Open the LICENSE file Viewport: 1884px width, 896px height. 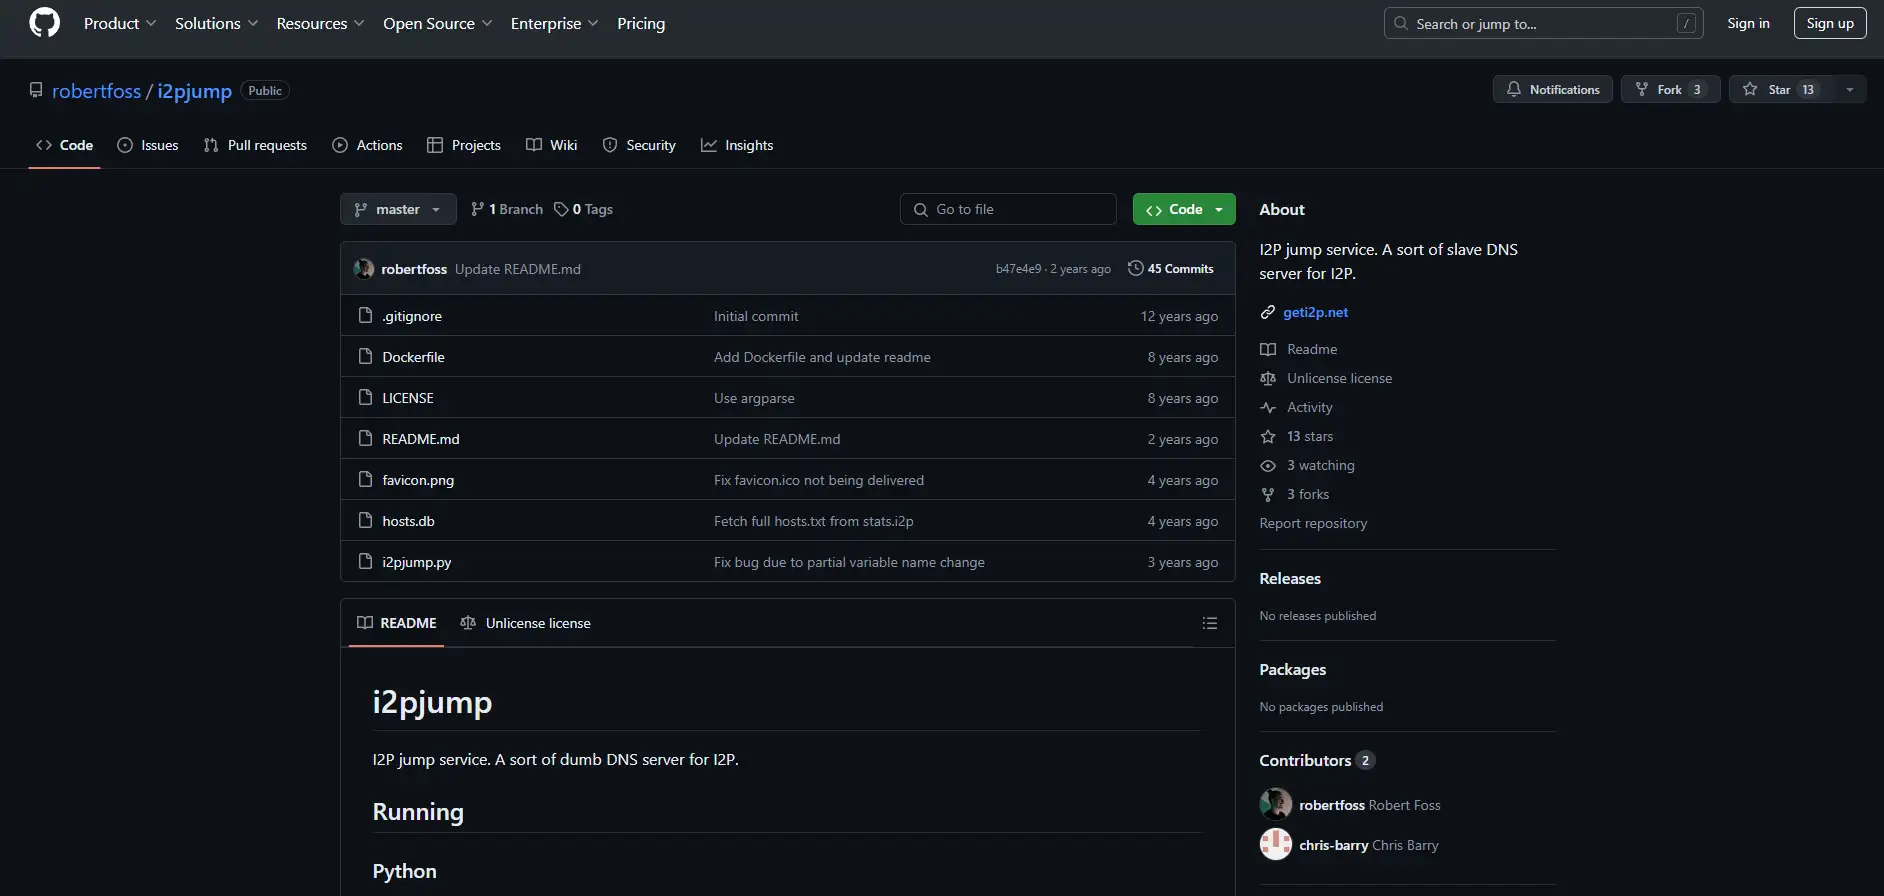pyautogui.click(x=408, y=398)
